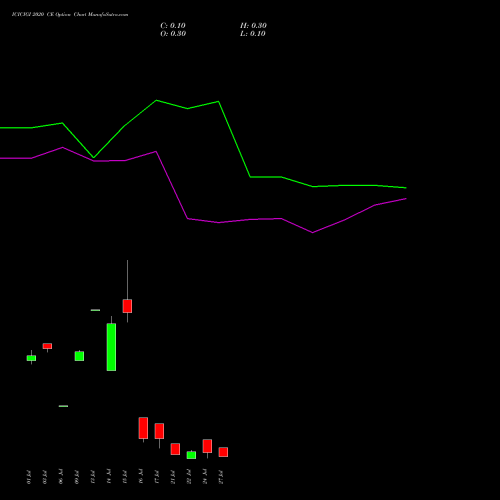Click the chart title text at top left
This screenshot has width=500, height=500.
tap(70, 15)
